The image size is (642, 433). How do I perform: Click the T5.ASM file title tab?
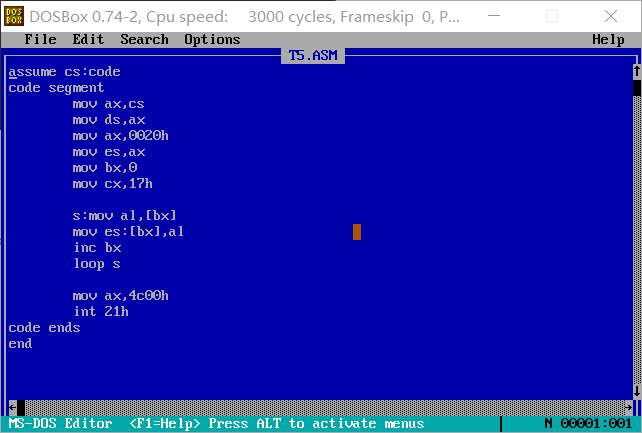(313, 55)
